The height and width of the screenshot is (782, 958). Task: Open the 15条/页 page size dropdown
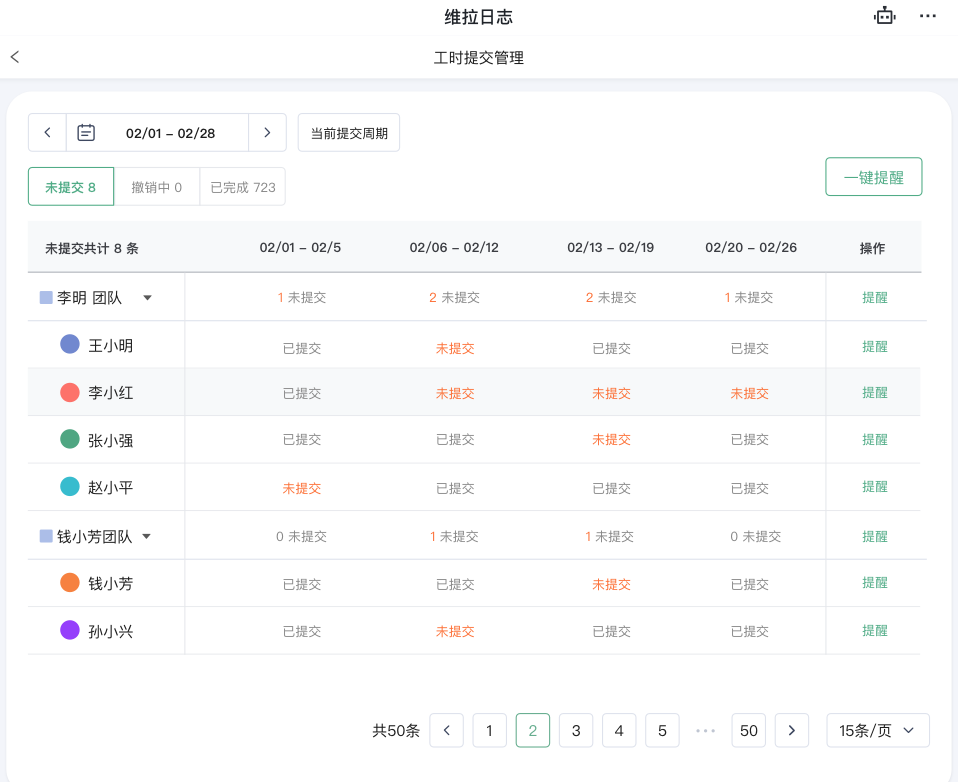(x=877, y=730)
